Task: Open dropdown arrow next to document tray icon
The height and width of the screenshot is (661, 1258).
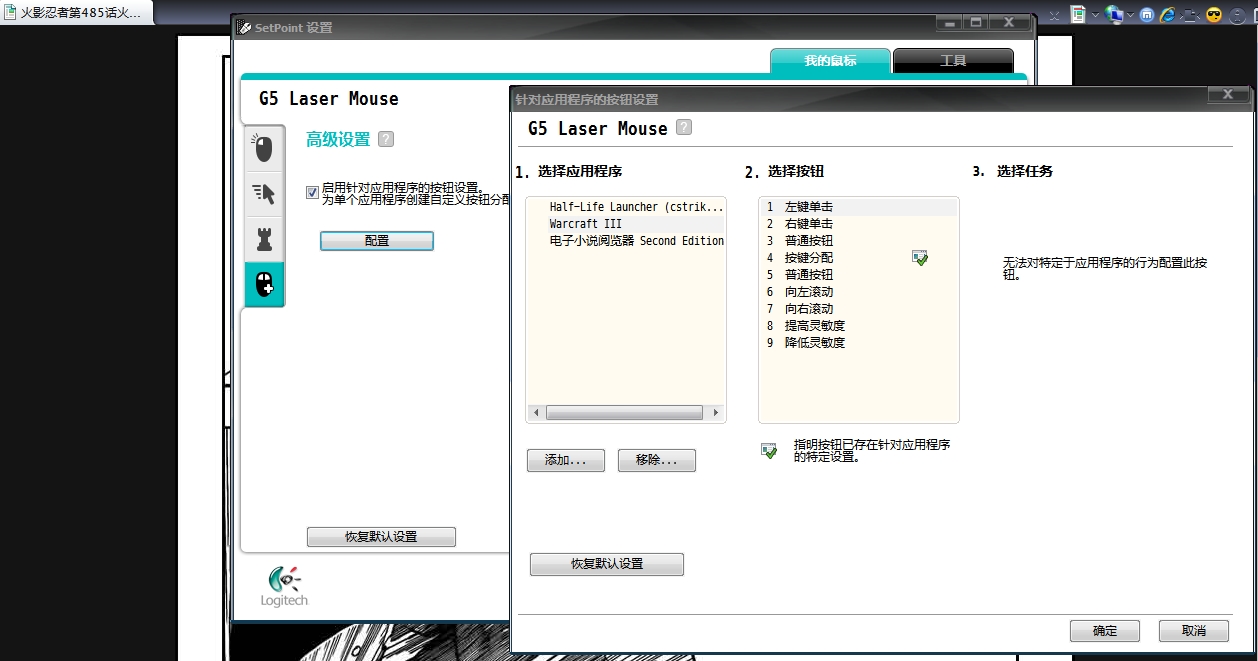Action: pyautogui.click(x=1095, y=14)
